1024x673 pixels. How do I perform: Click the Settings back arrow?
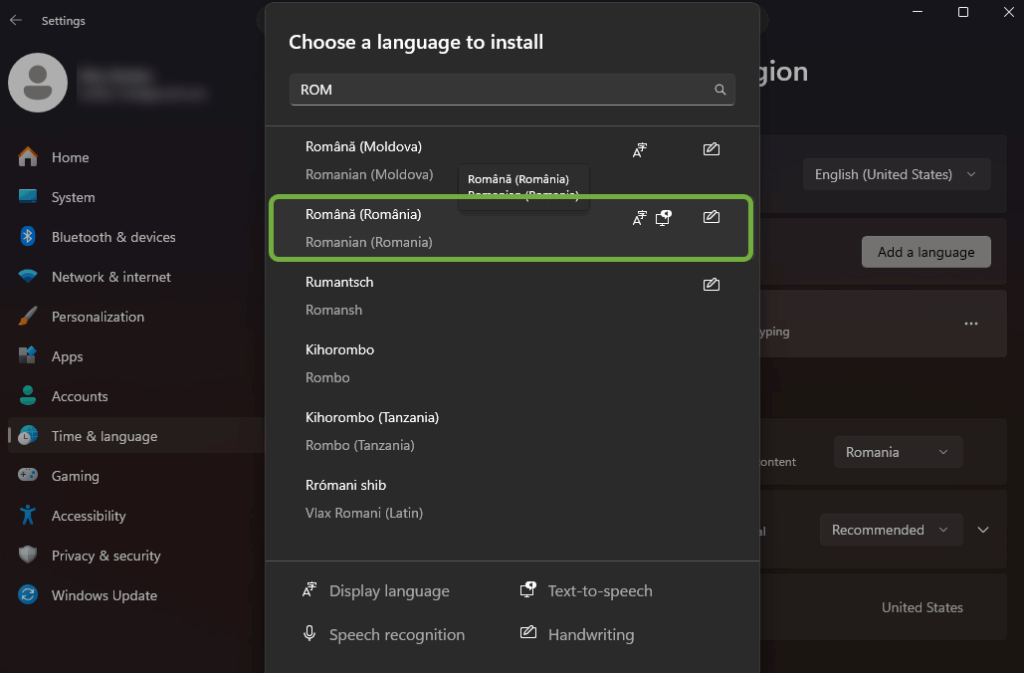point(16,21)
